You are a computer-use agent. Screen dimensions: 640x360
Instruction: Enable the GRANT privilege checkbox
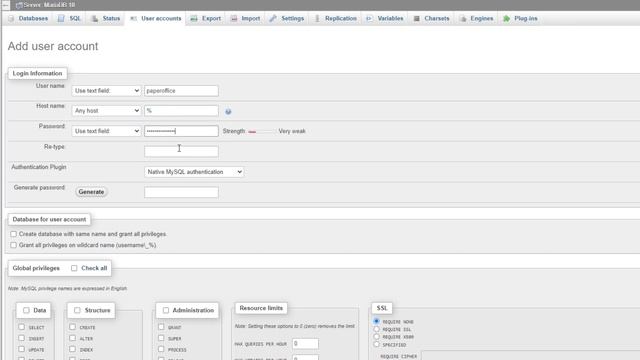click(x=161, y=327)
